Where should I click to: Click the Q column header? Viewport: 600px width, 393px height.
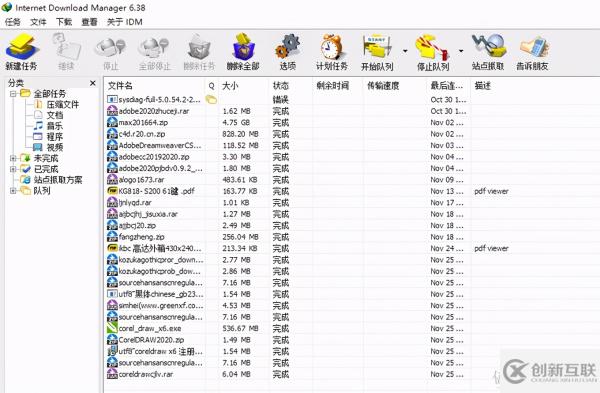(x=212, y=86)
